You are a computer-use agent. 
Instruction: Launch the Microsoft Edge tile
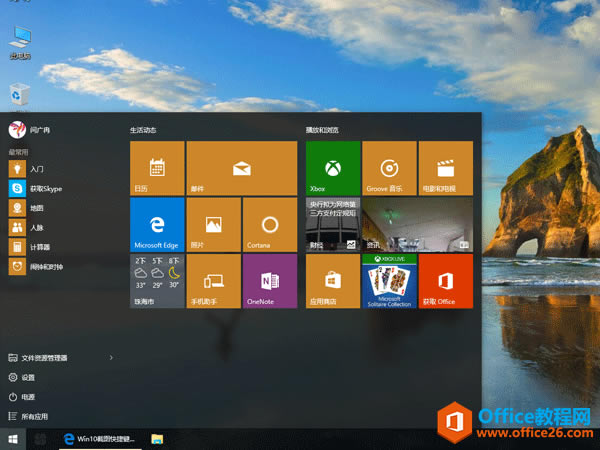coord(157,225)
